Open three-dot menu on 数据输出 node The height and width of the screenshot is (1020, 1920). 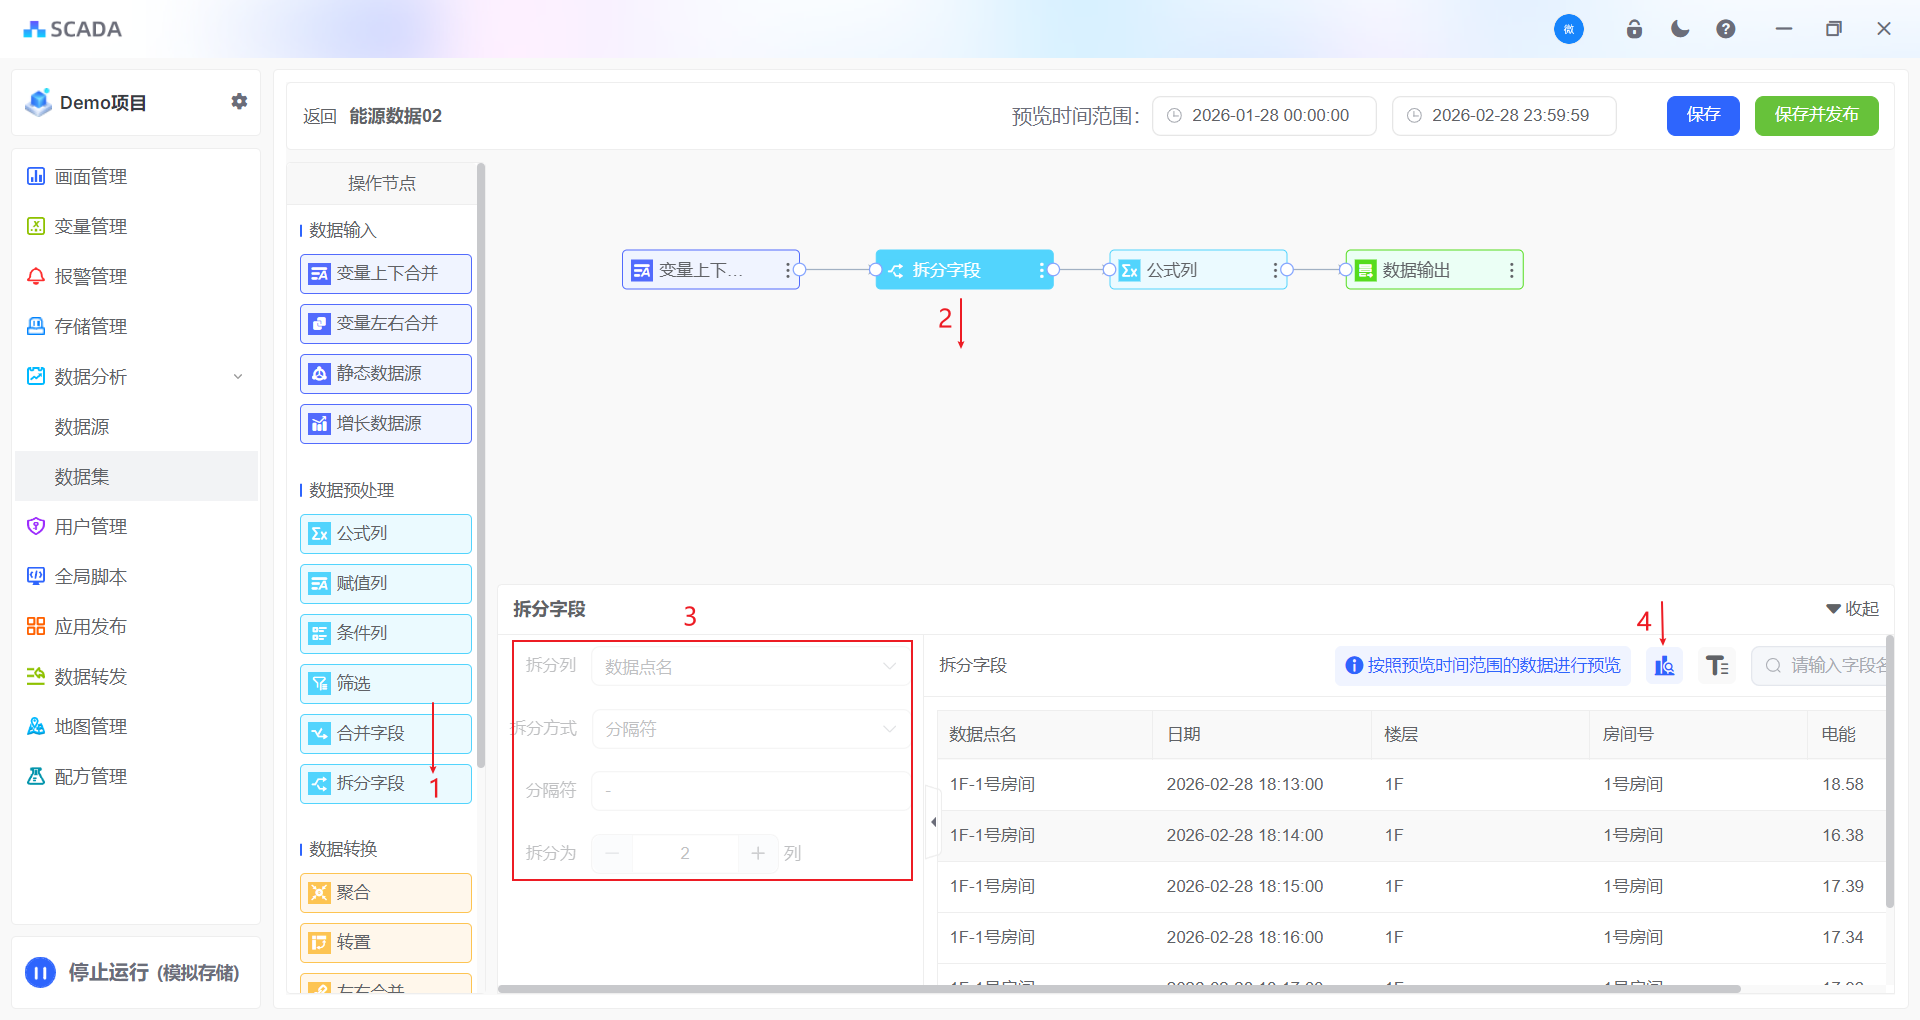point(1511,270)
